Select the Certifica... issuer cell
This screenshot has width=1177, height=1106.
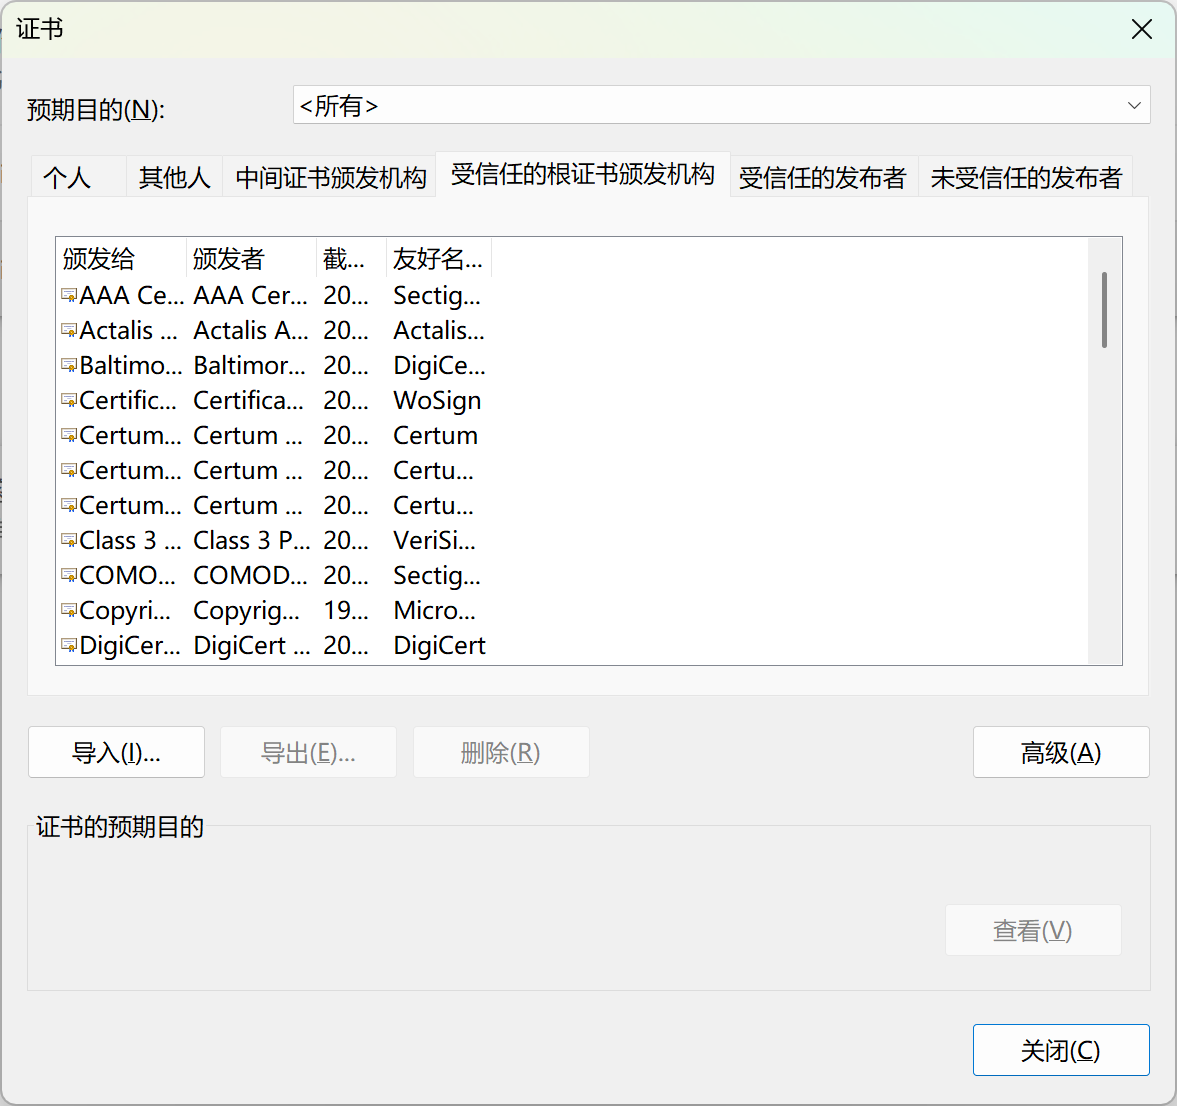[x=248, y=400]
